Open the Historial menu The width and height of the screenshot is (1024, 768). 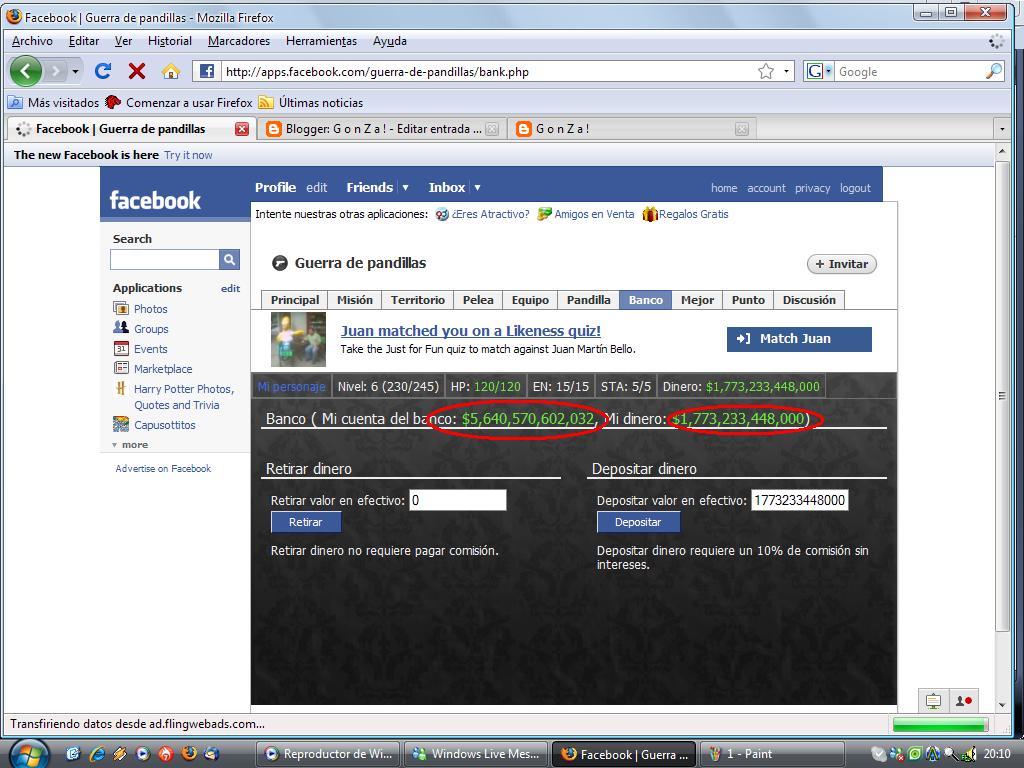tap(170, 41)
